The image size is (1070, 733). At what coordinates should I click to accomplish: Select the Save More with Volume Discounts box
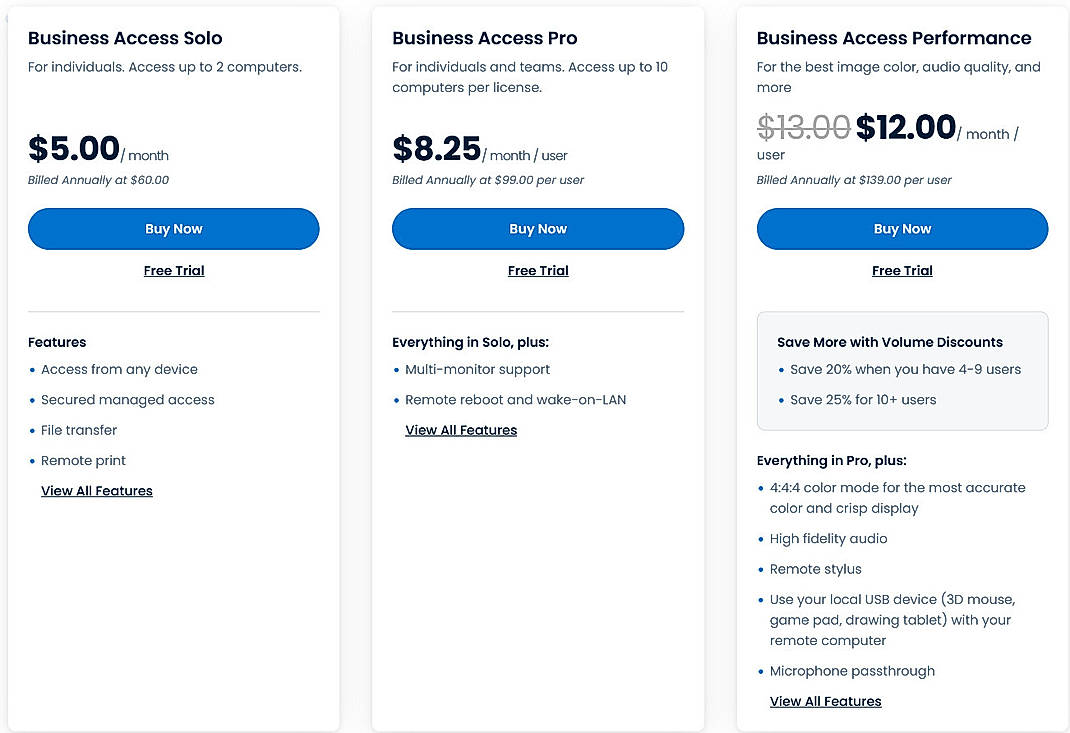pyautogui.click(x=902, y=370)
